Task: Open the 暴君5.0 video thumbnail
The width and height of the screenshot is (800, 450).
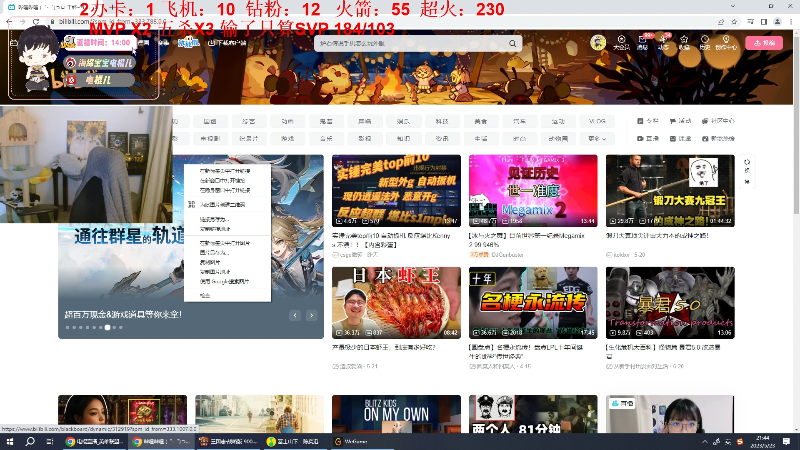Action: click(x=670, y=303)
